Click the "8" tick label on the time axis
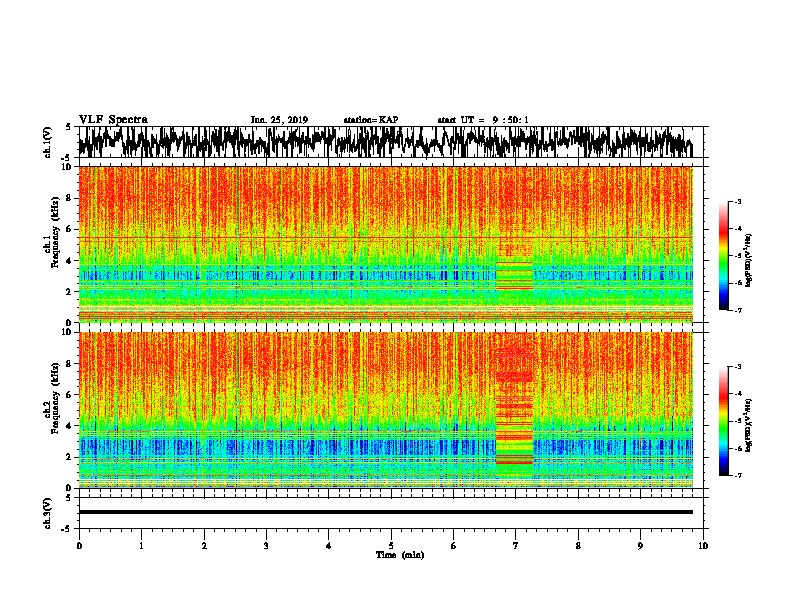 point(578,546)
